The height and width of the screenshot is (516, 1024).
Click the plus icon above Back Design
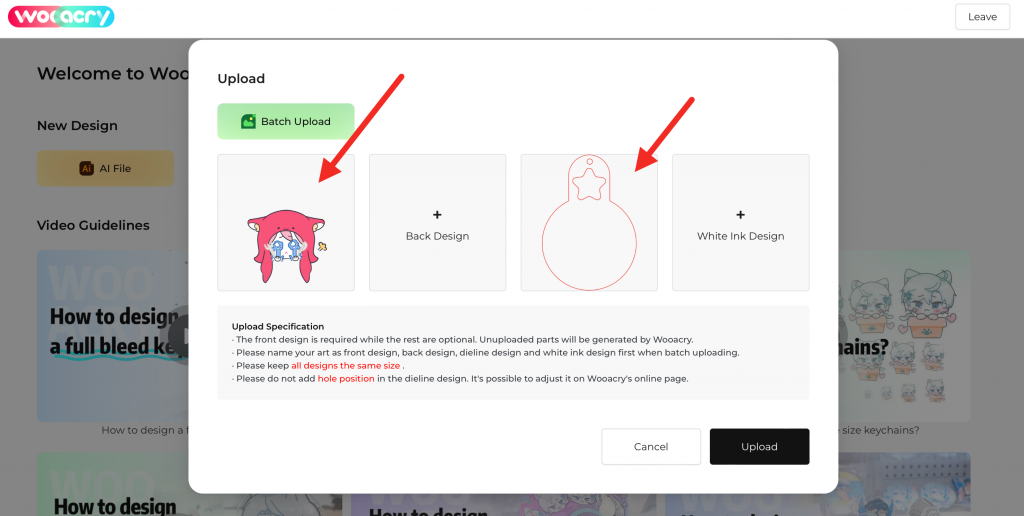437,215
